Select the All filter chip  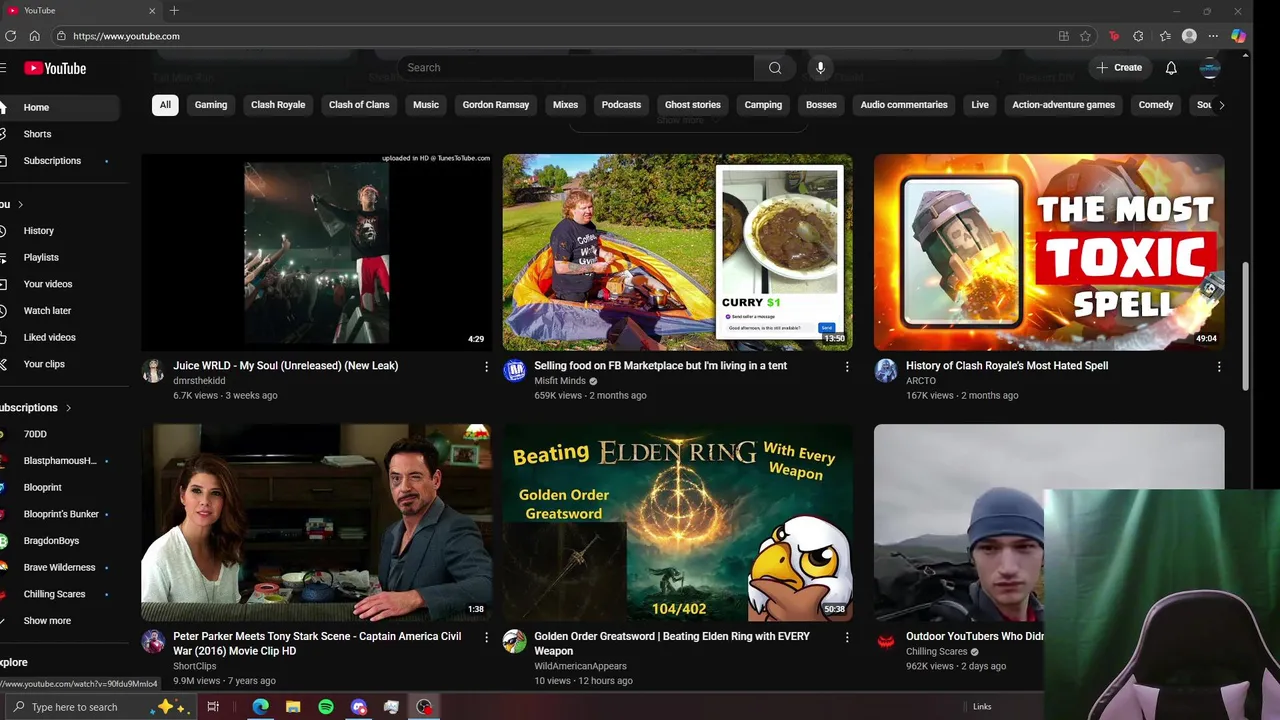[165, 105]
